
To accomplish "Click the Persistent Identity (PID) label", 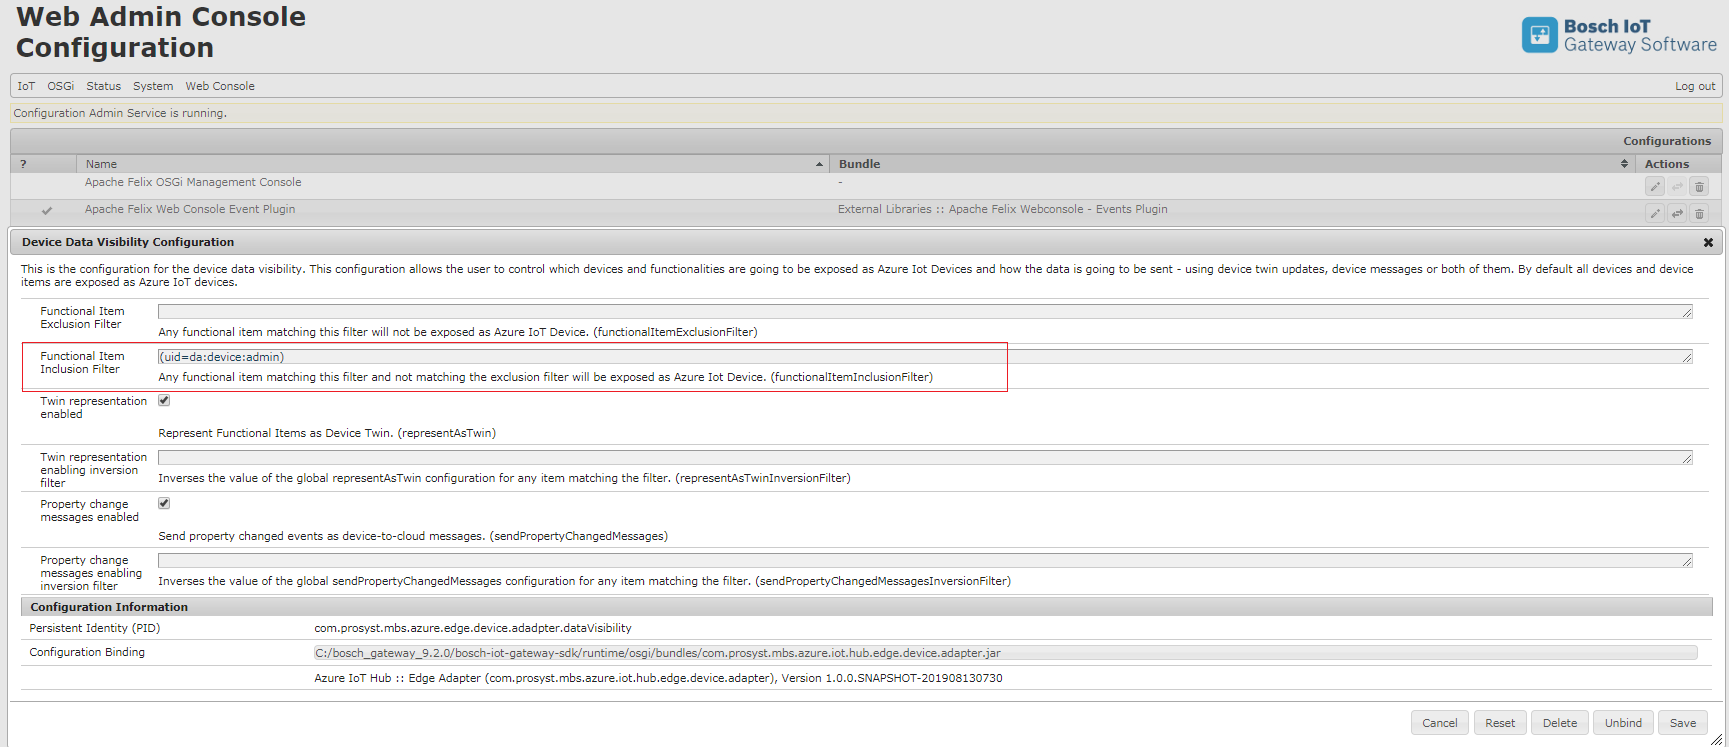I will click(95, 628).
